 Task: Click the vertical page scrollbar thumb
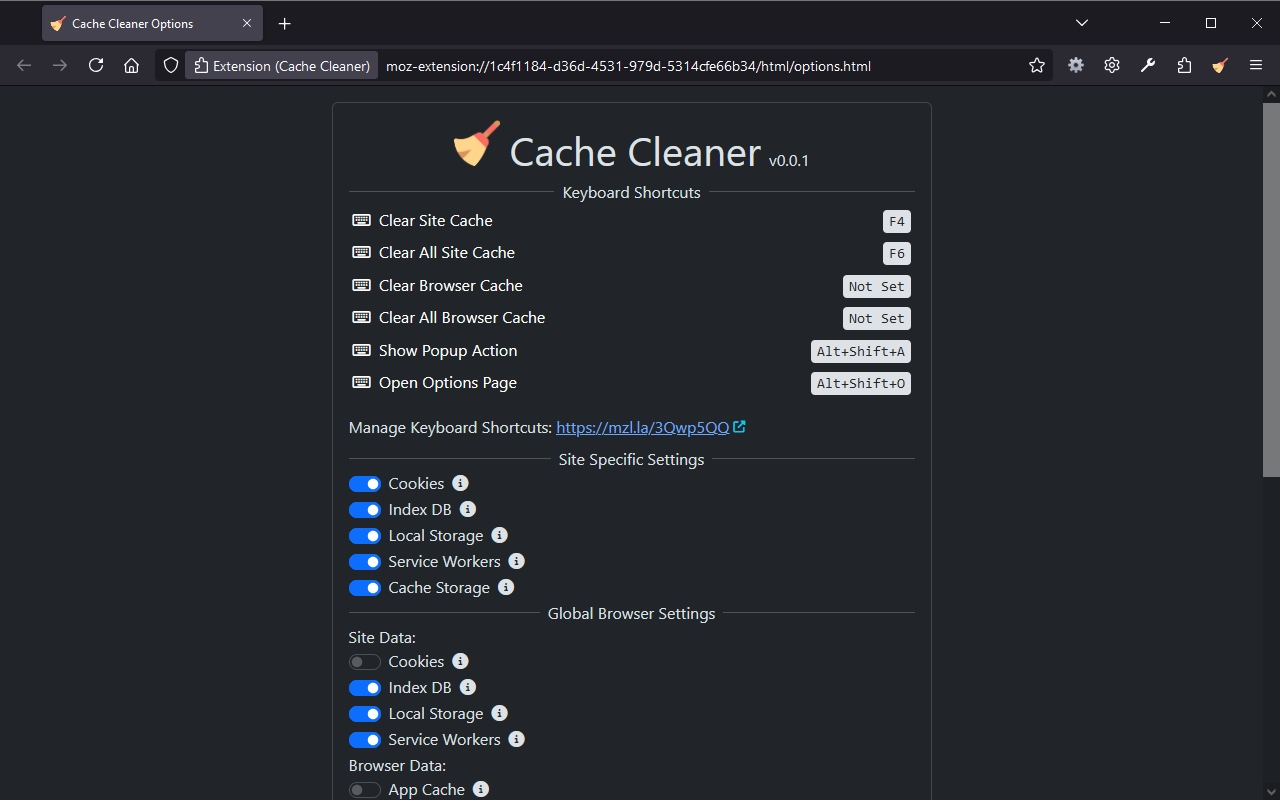(x=1271, y=290)
